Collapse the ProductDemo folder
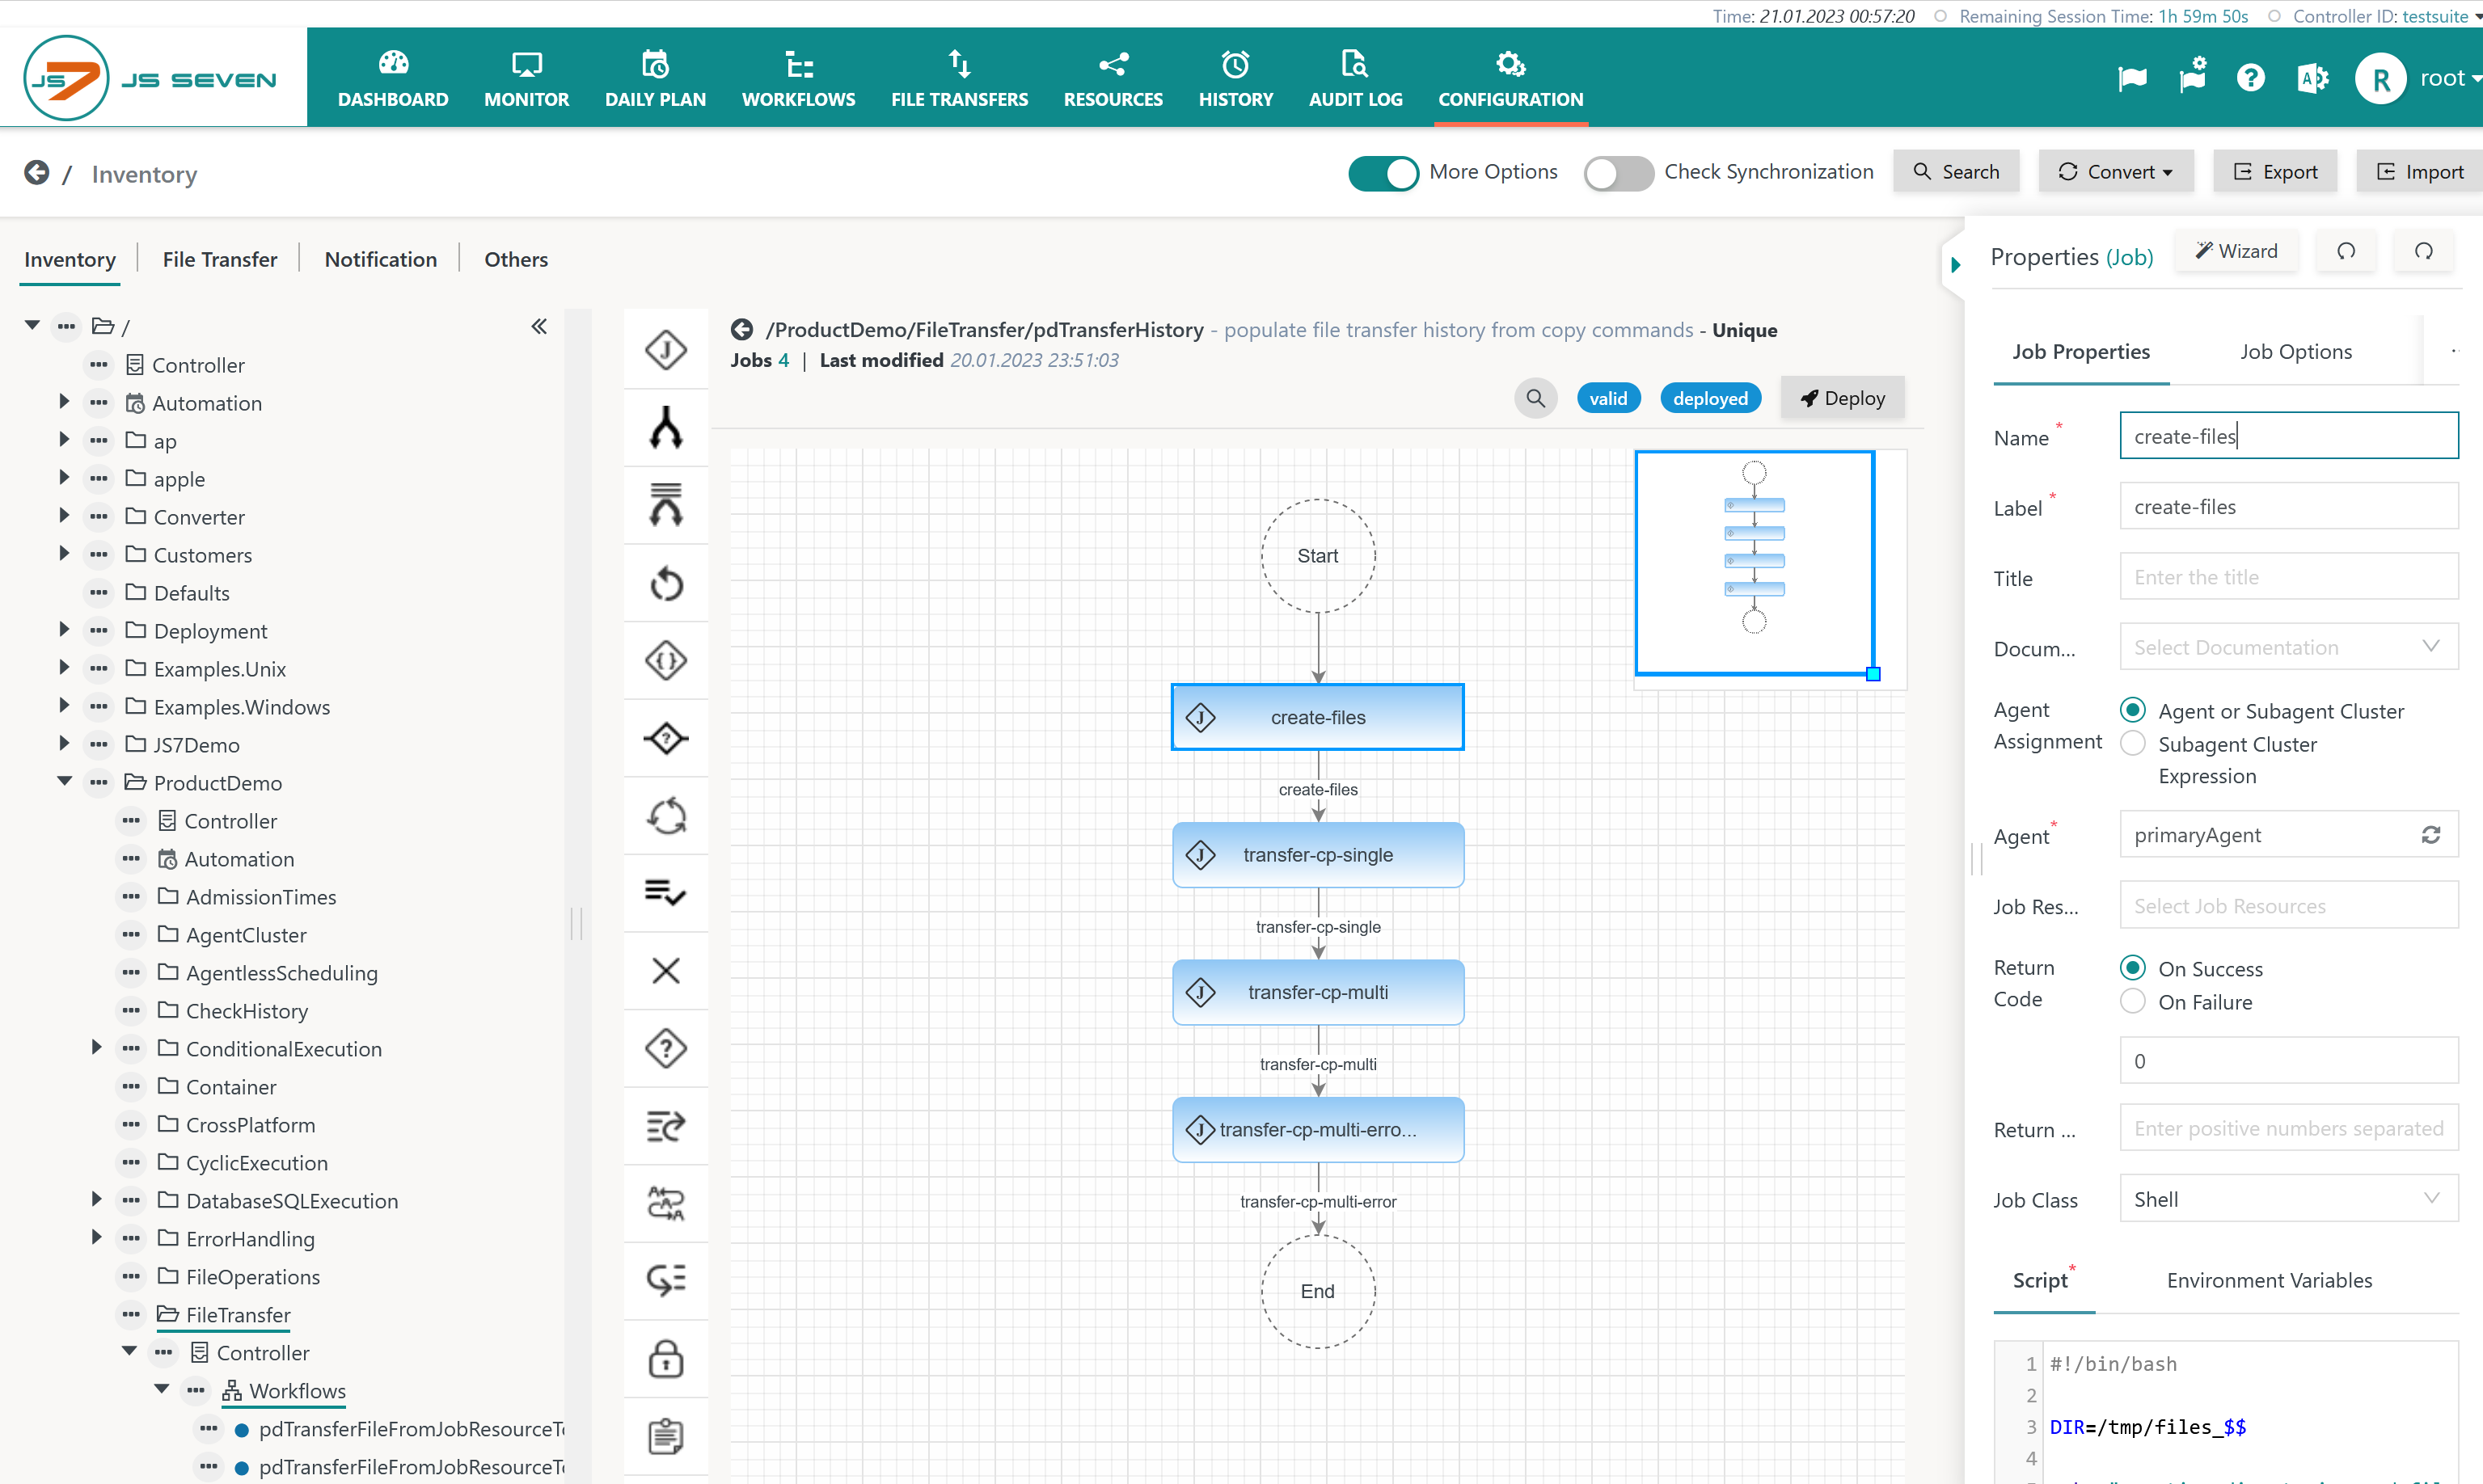Screen dimensions: 2483x1484 pos(64,782)
